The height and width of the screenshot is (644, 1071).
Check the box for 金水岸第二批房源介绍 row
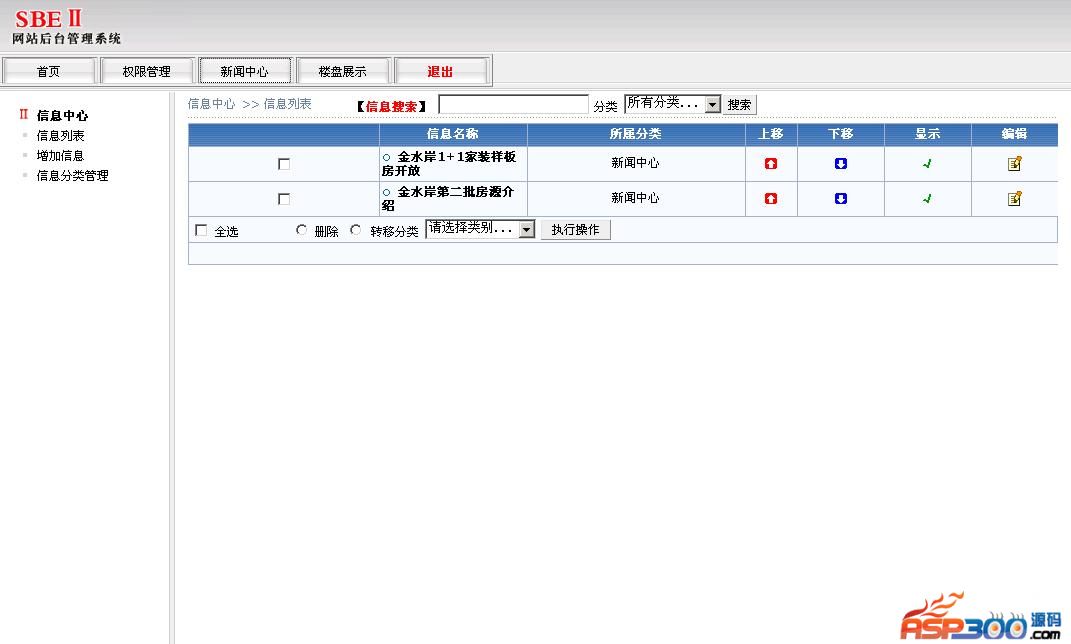pyautogui.click(x=284, y=199)
